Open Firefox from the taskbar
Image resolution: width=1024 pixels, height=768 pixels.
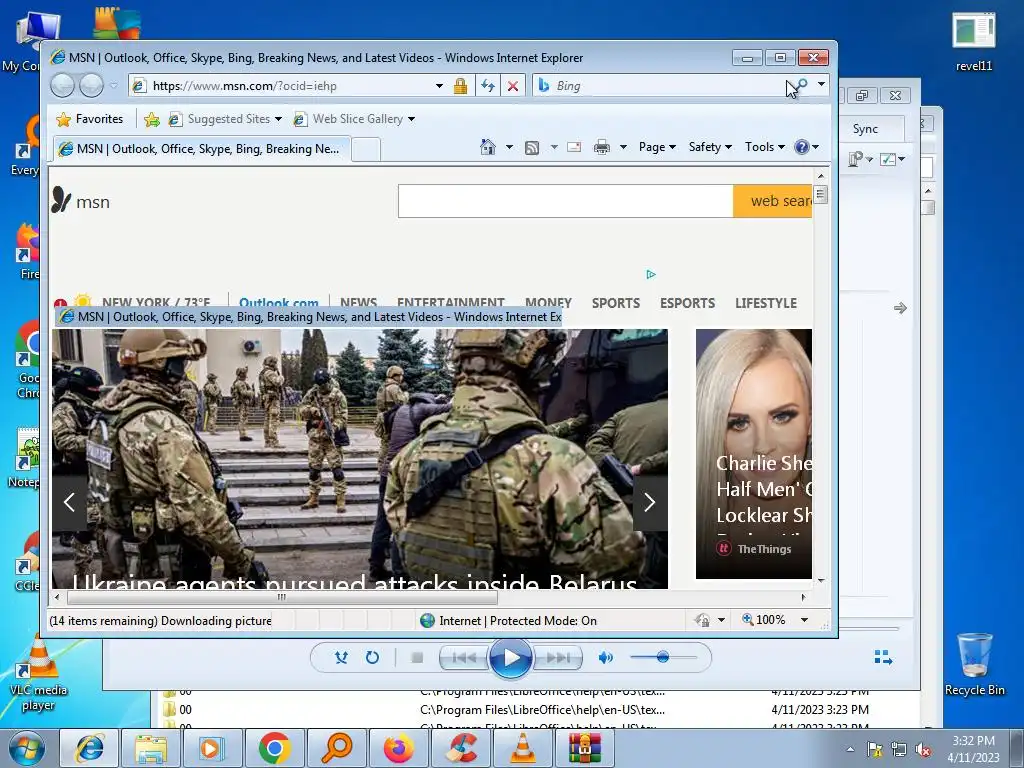coord(398,748)
